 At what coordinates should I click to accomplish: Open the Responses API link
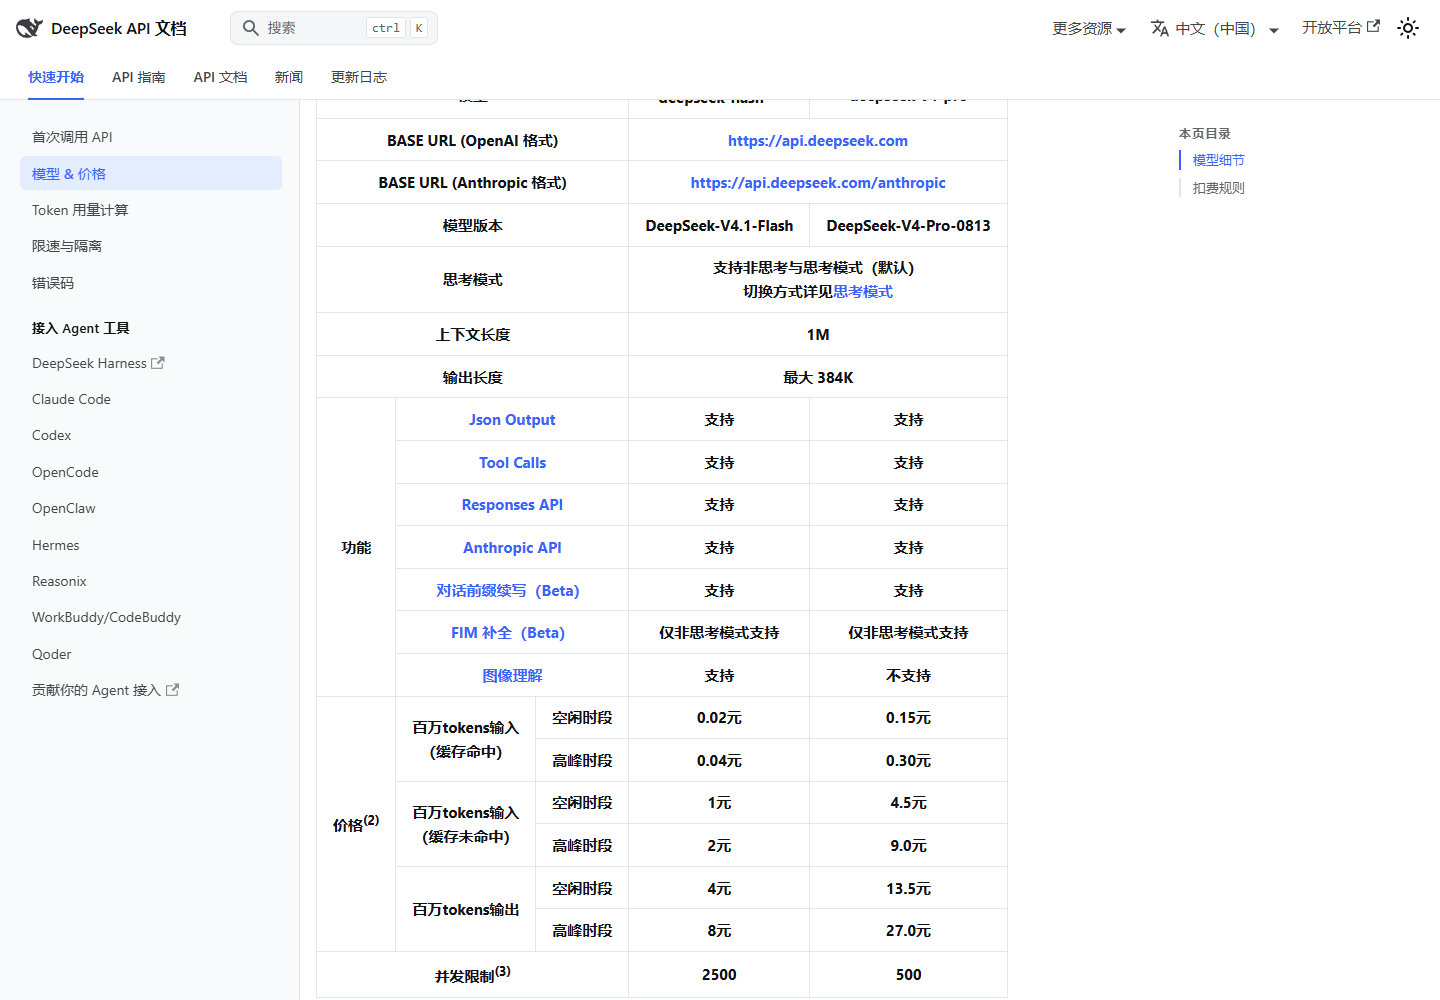(512, 505)
